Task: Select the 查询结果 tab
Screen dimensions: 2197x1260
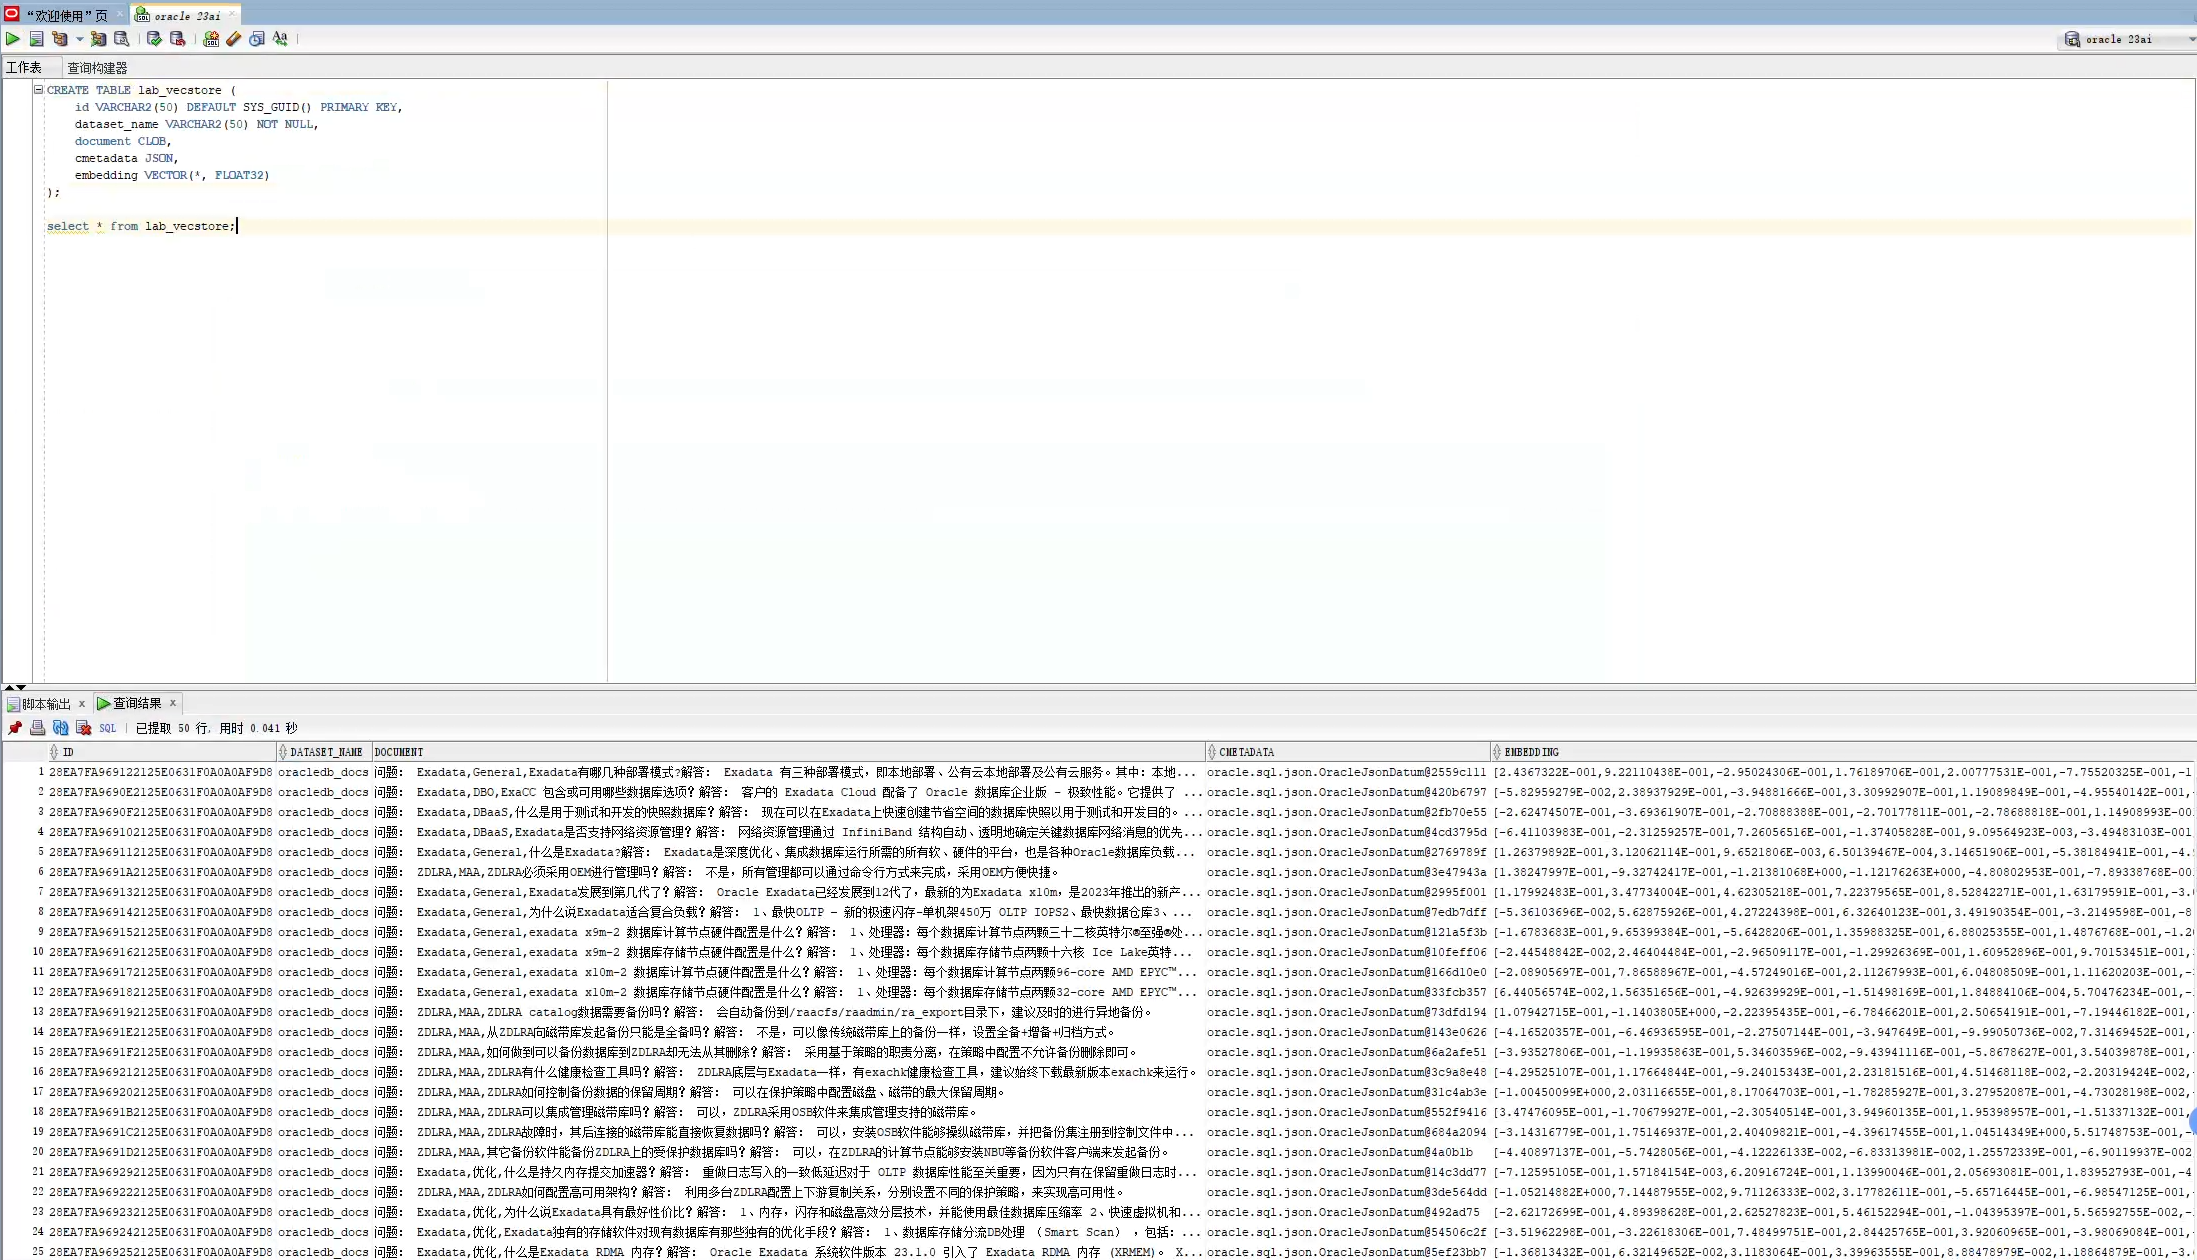Action: (137, 704)
